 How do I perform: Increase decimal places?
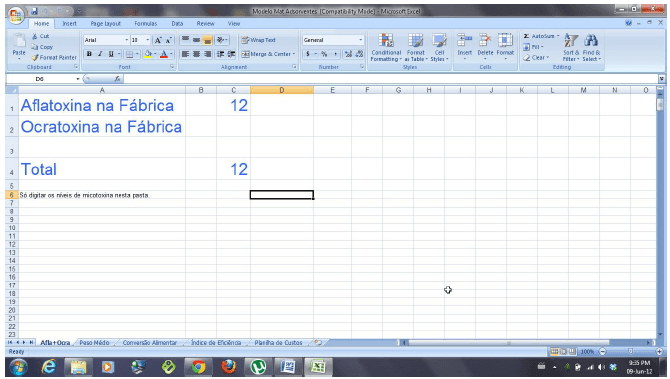pos(348,54)
